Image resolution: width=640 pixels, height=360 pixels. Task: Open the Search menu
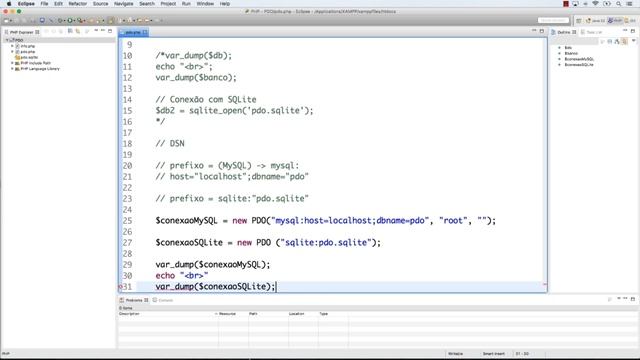click(x=147, y=4)
